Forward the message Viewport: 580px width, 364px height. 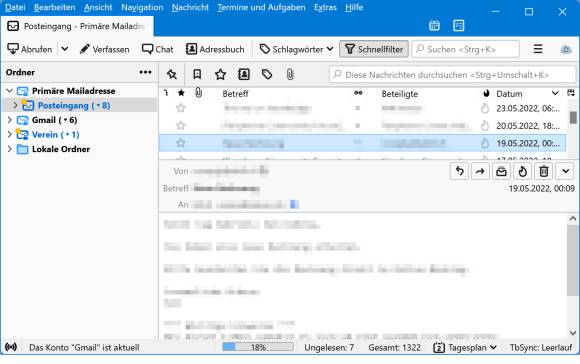coord(480,171)
